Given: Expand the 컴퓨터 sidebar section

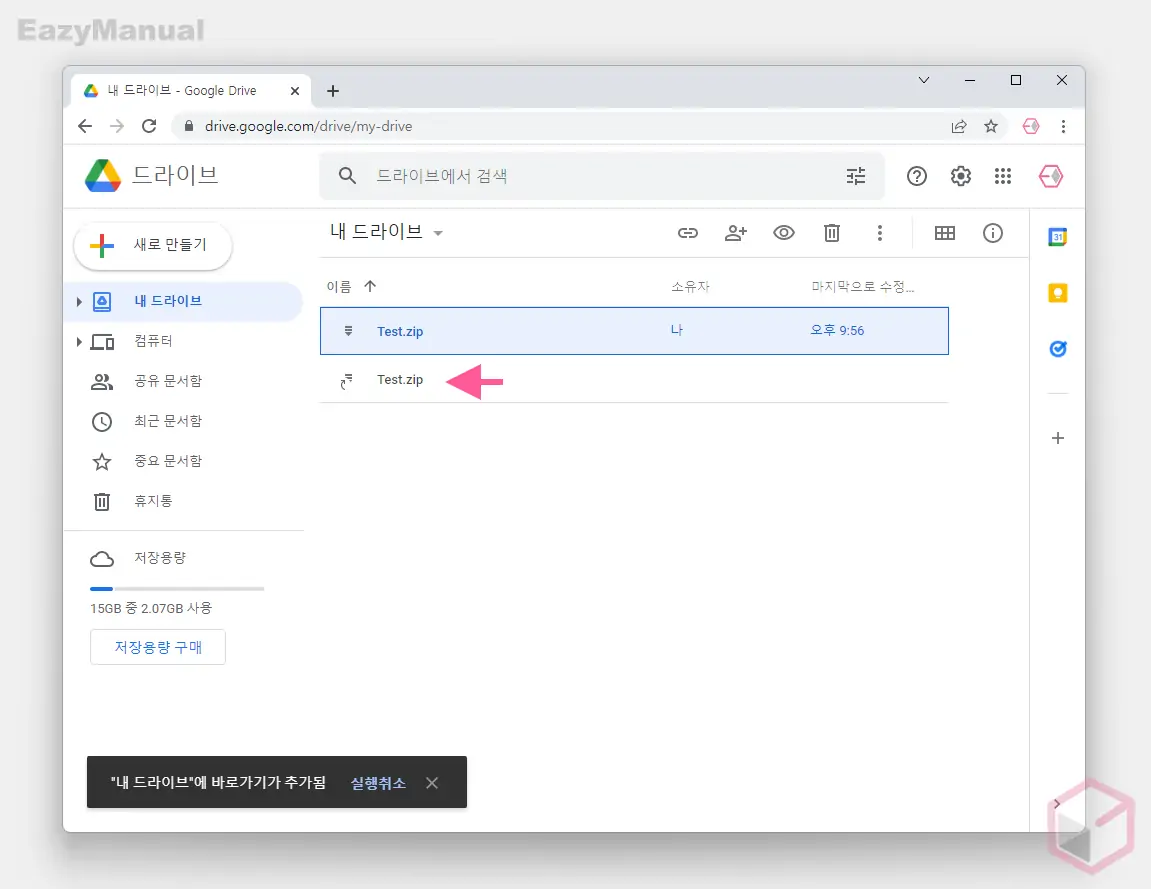Looking at the screenshot, I should [x=80, y=341].
